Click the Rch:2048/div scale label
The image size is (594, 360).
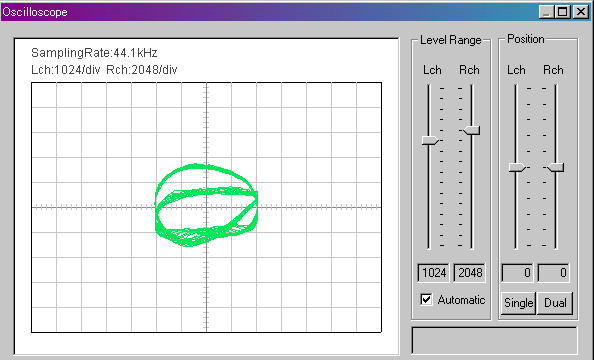(142, 70)
